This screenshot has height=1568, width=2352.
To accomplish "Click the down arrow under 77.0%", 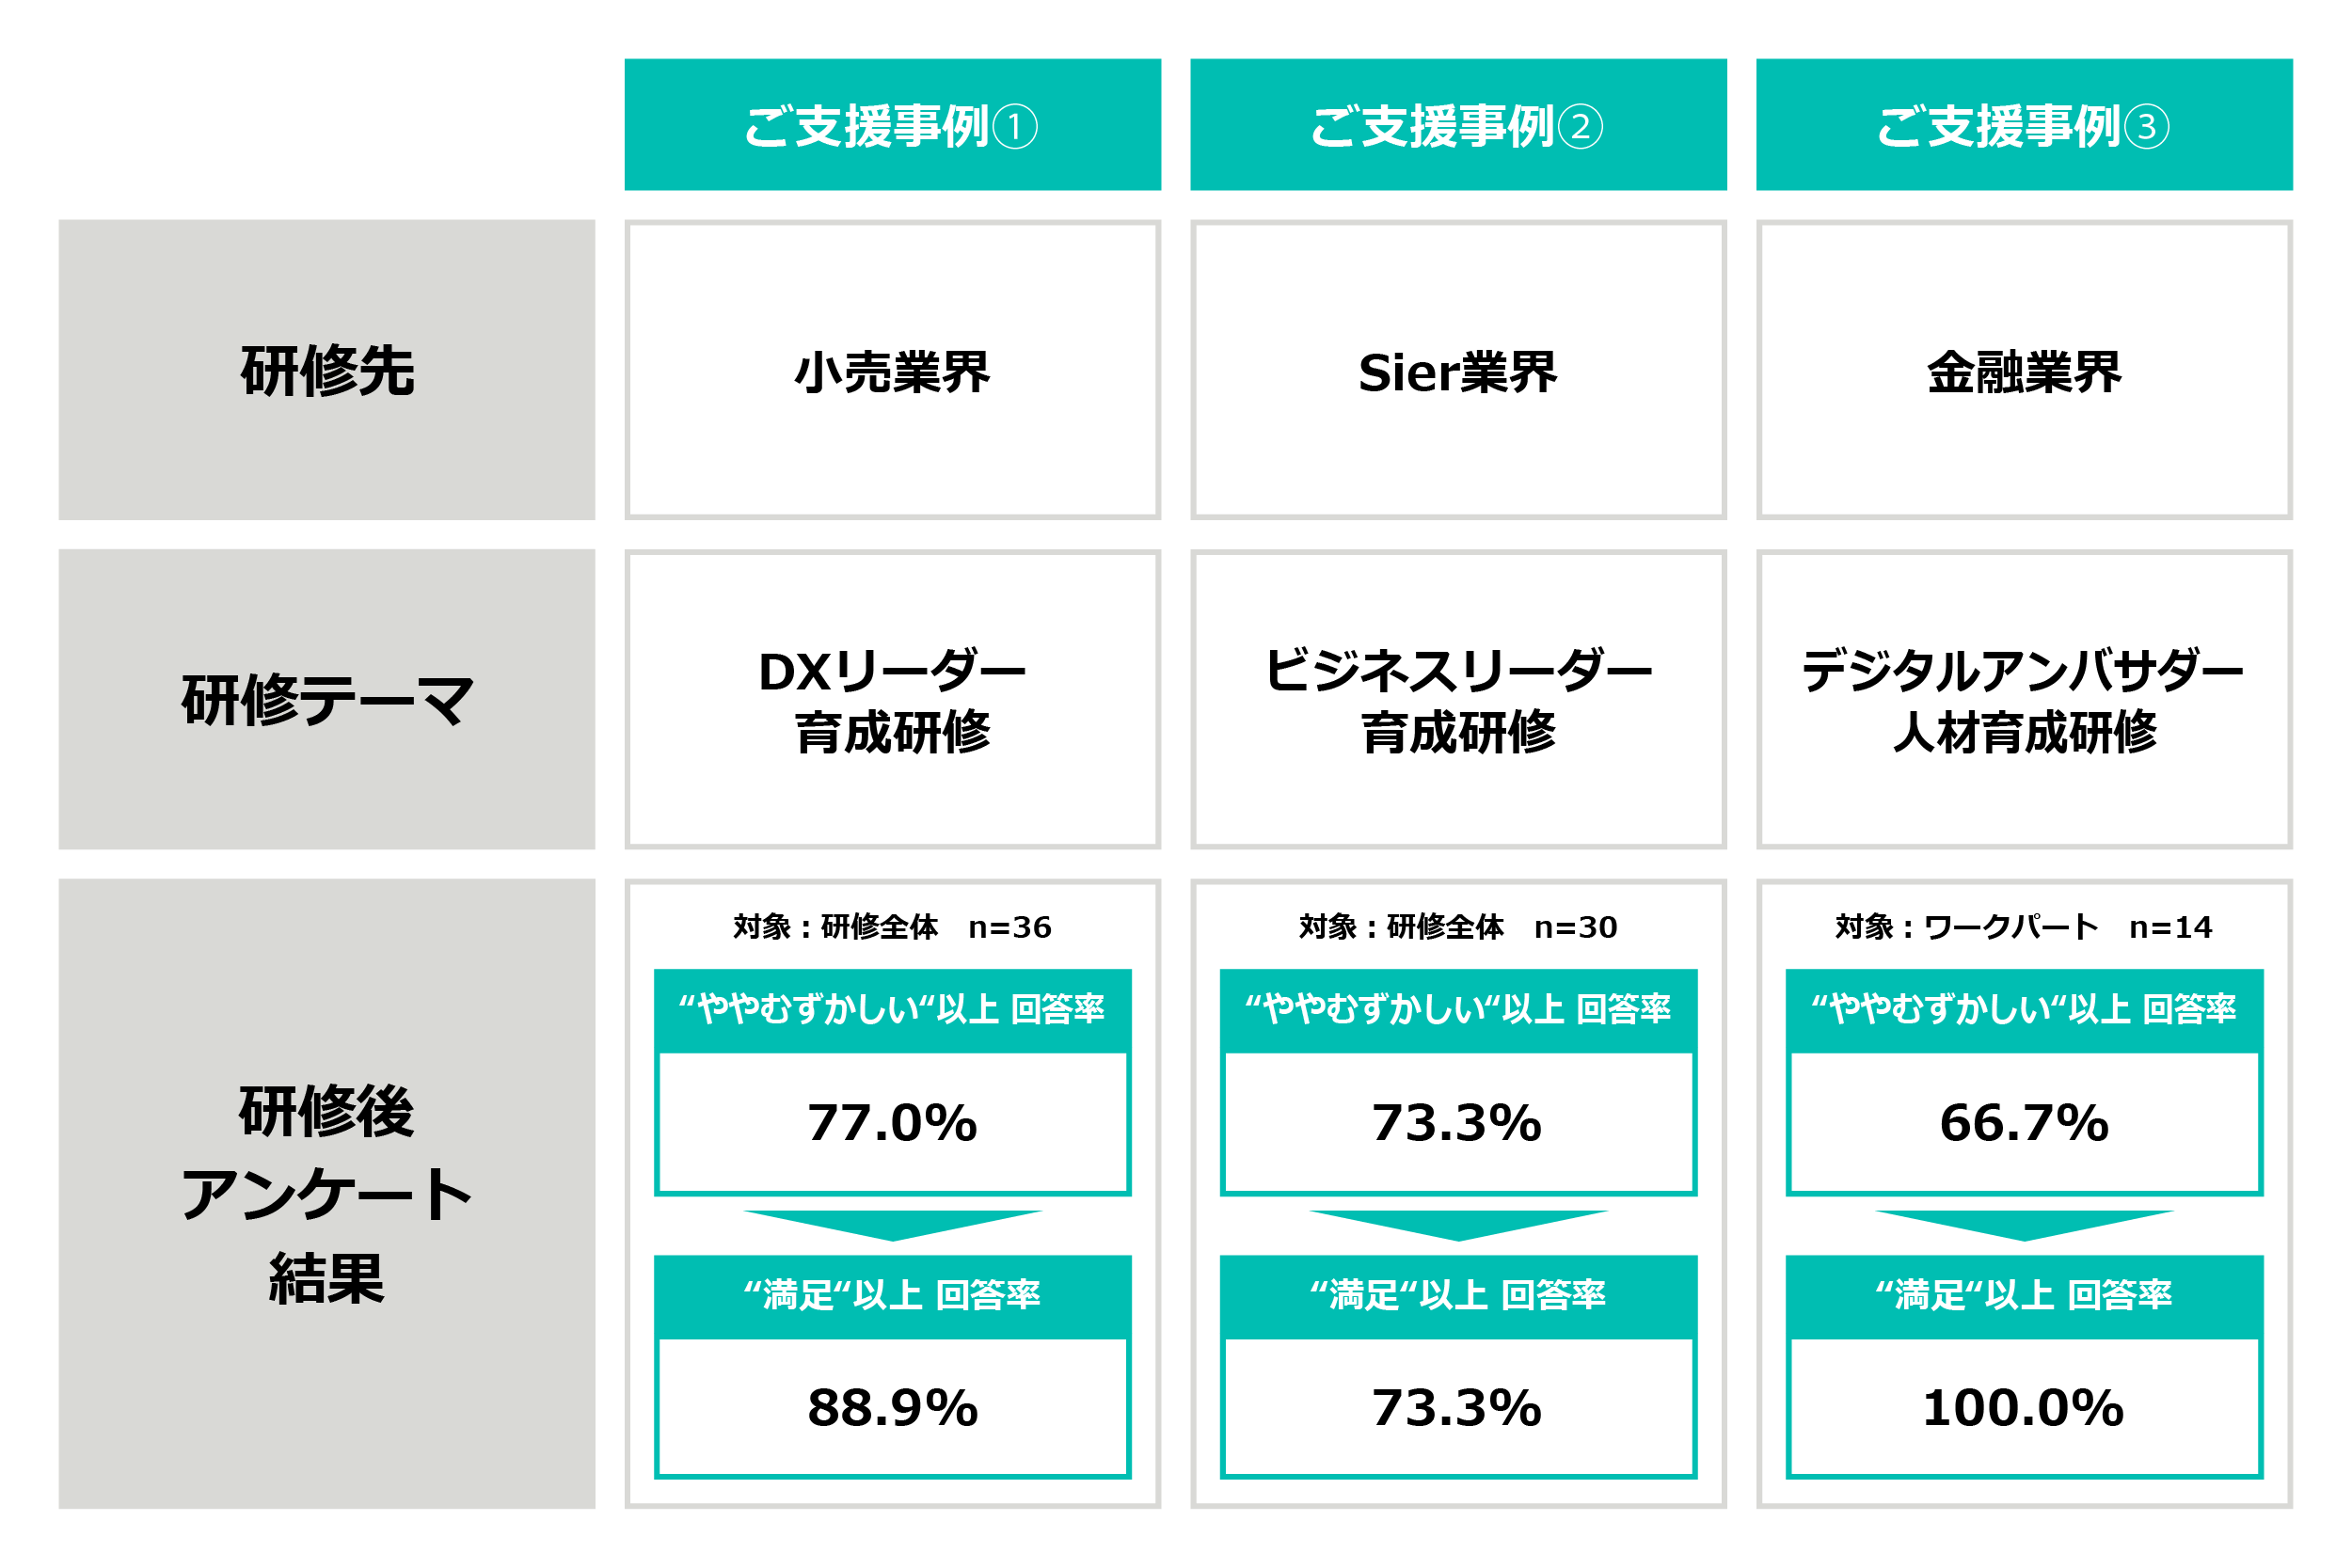I will coord(892,1225).
